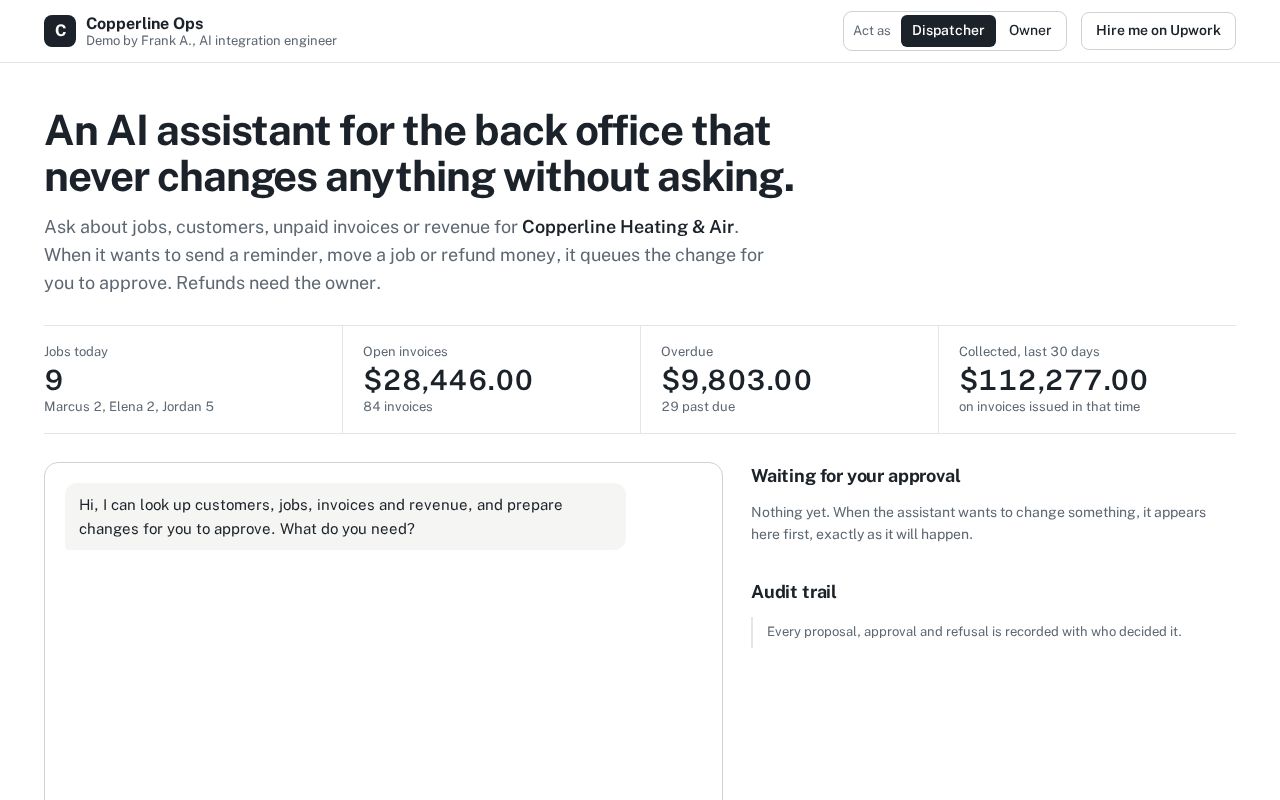Click the Marcus 2, Elena 2, Jordan 5 text

click(x=129, y=407)
